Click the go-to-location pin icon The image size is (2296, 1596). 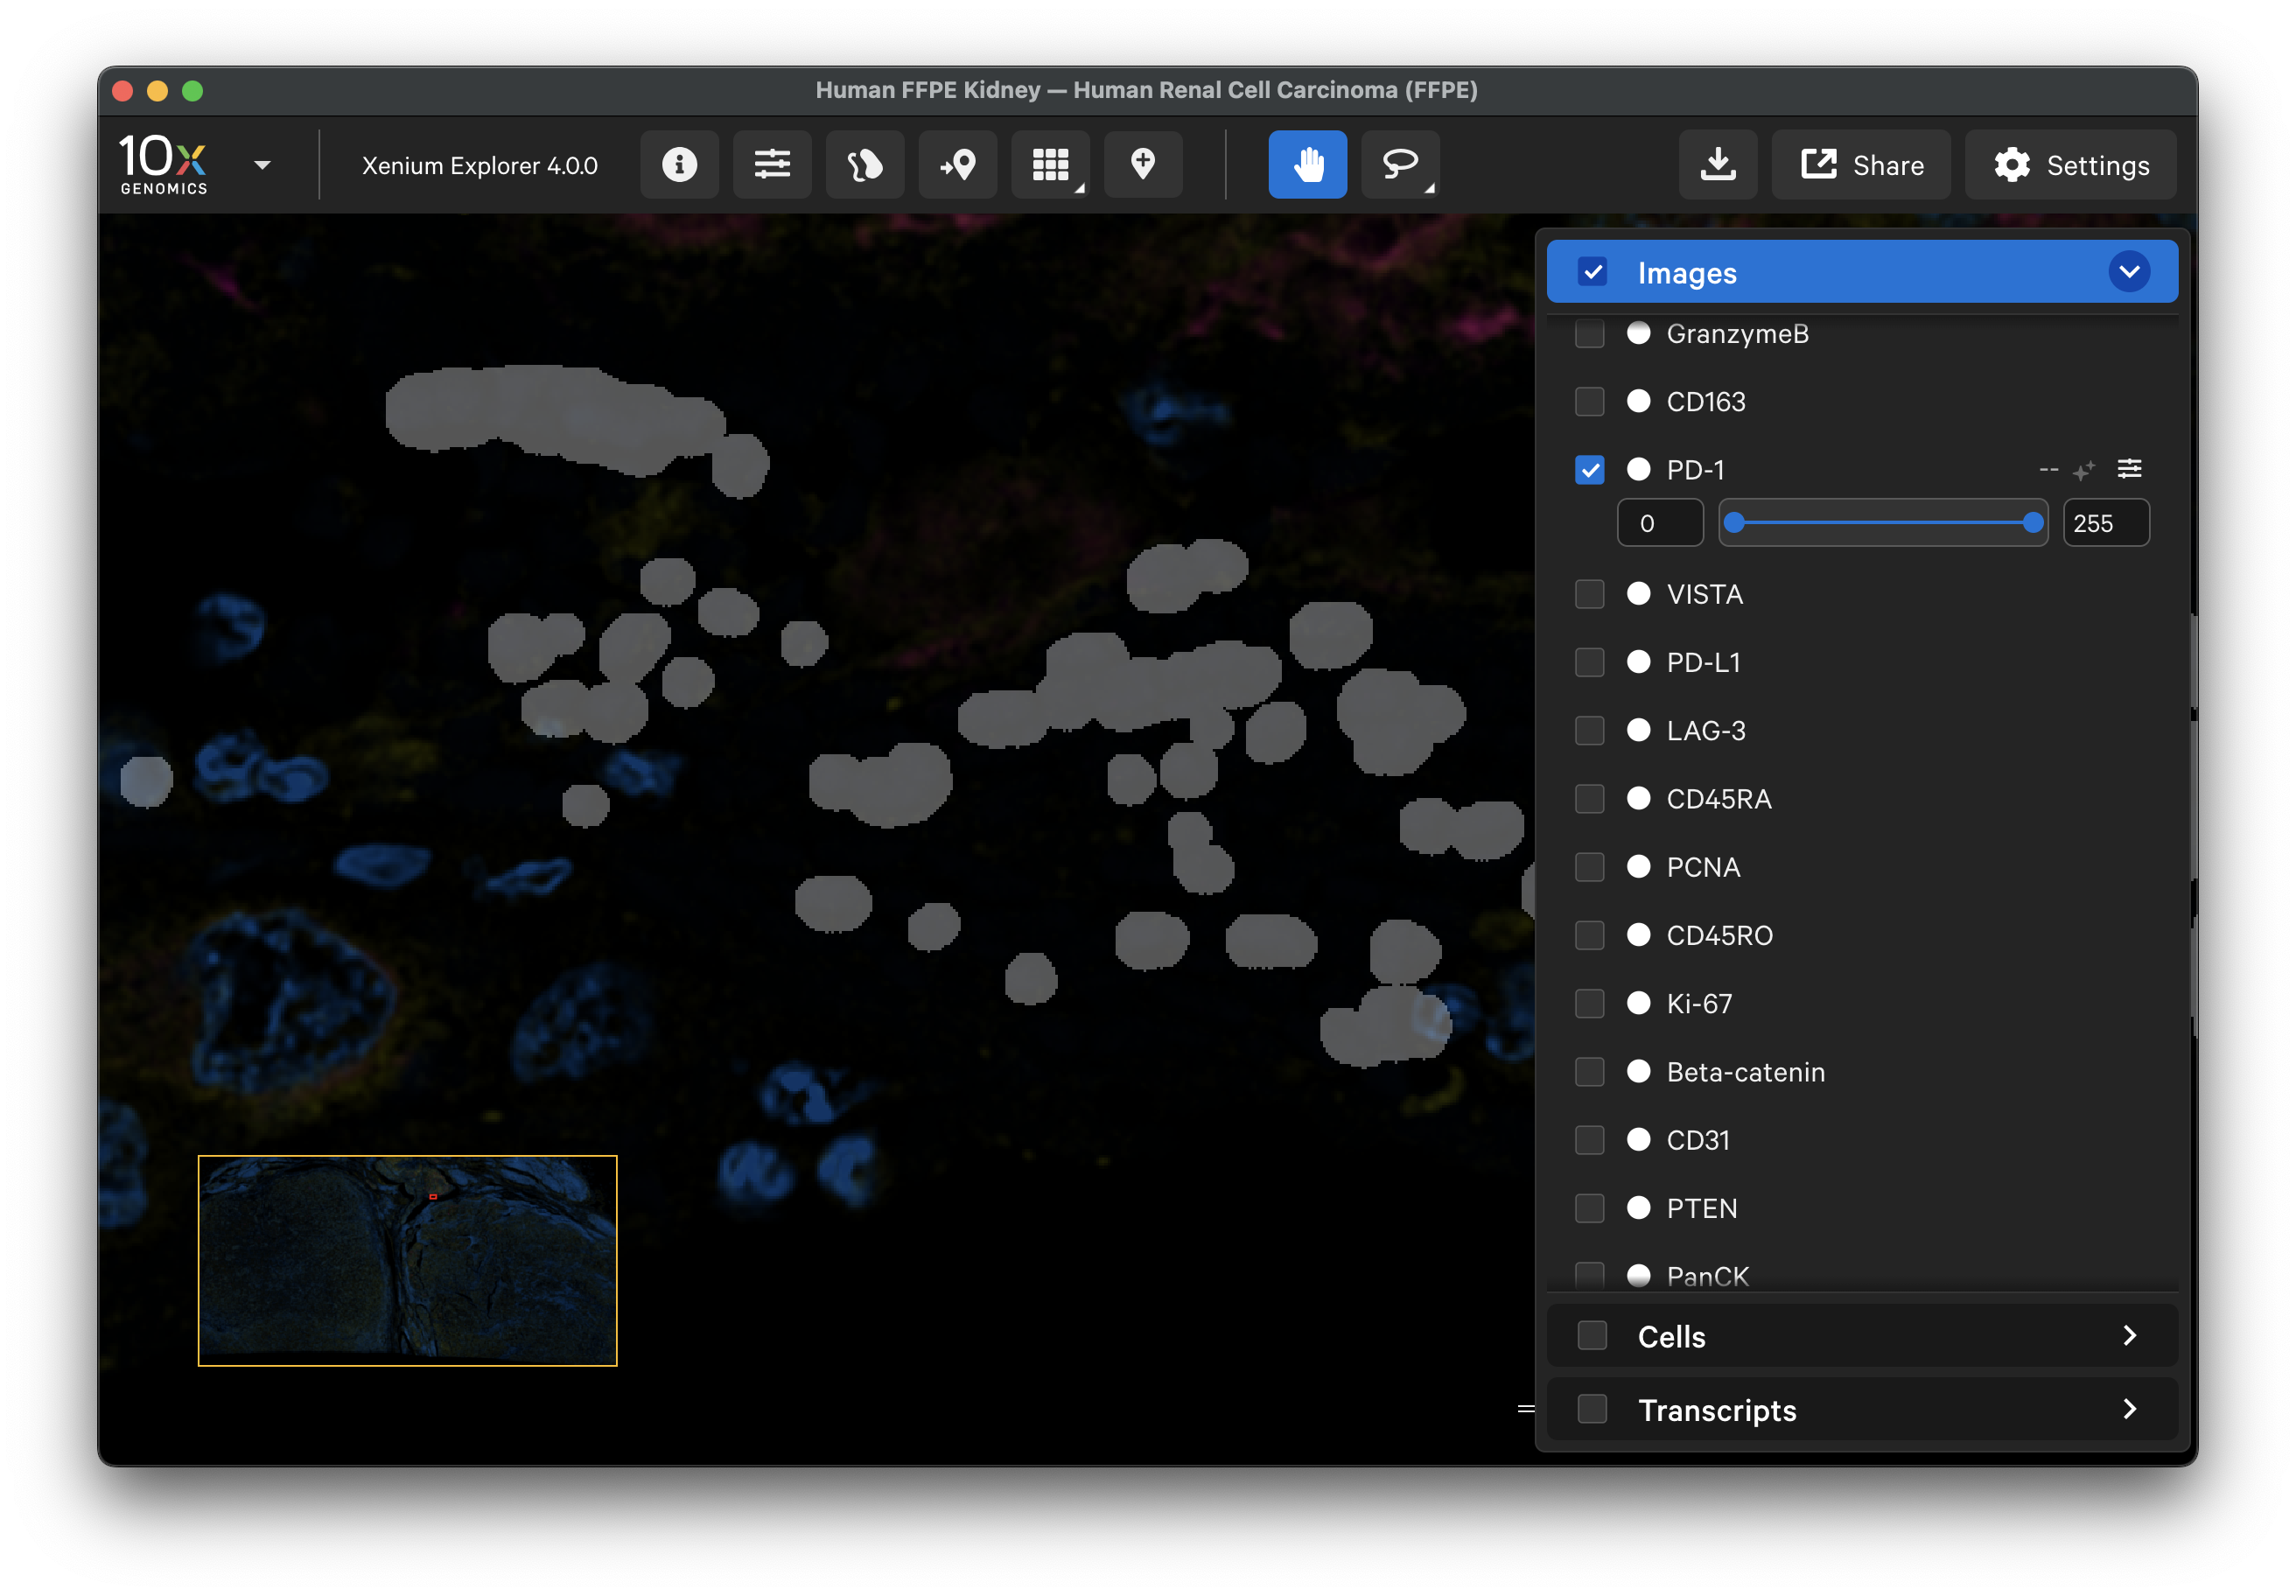coord(958,164)
